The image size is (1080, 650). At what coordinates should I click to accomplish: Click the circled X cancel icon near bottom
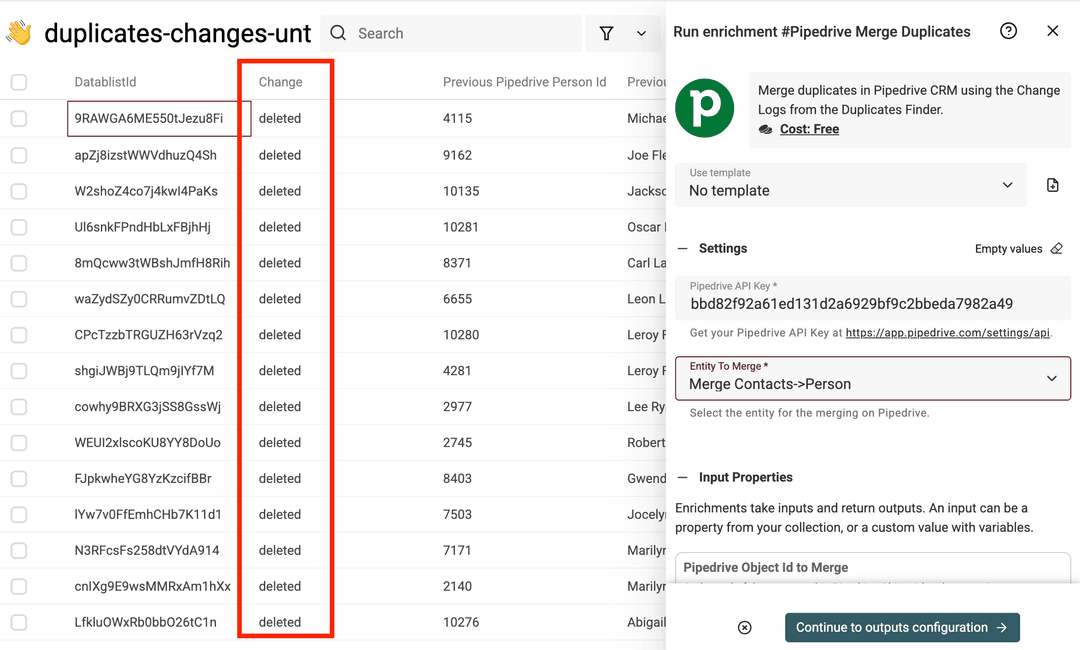coord(744,627)
